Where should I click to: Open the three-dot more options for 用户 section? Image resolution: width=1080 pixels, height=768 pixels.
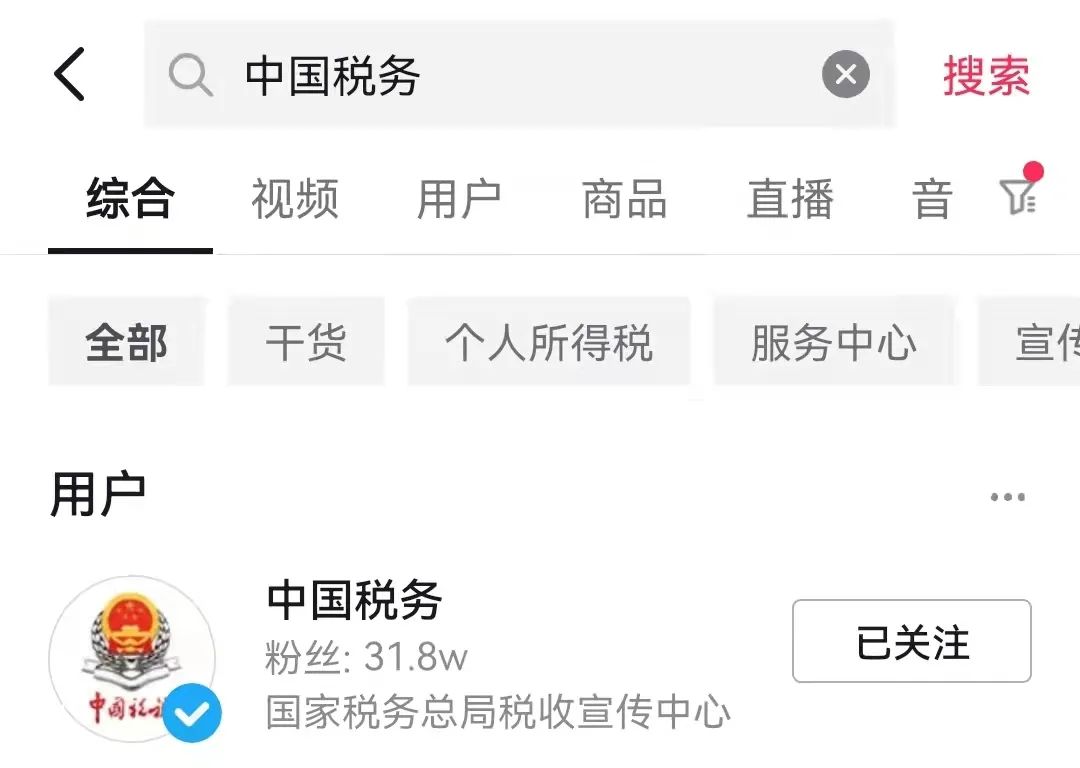pyautogui.click(x=1008, y=497)
